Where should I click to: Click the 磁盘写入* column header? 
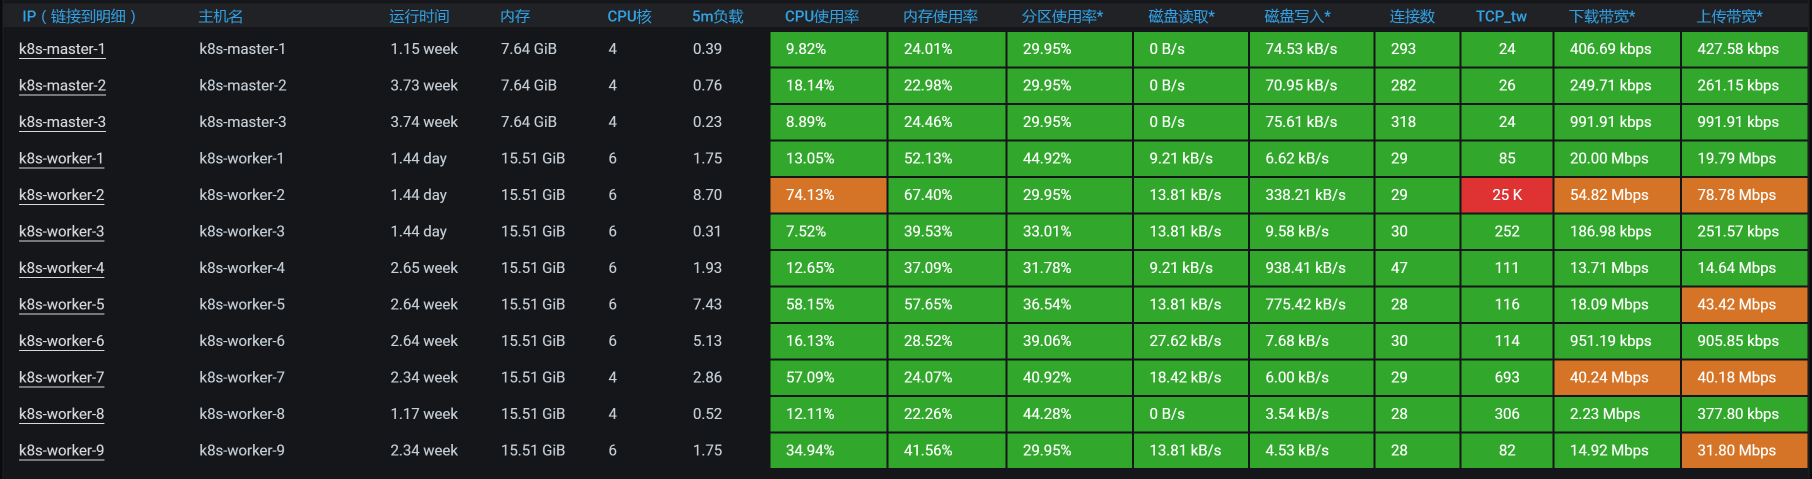1297,16
